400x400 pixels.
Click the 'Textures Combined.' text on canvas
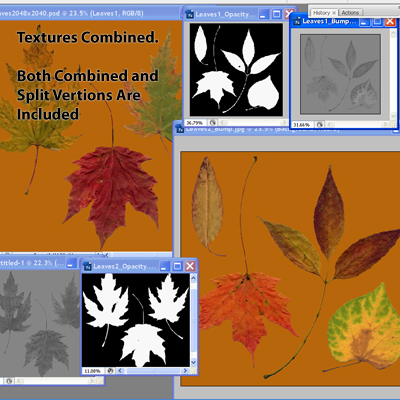[x=87, y=37]
